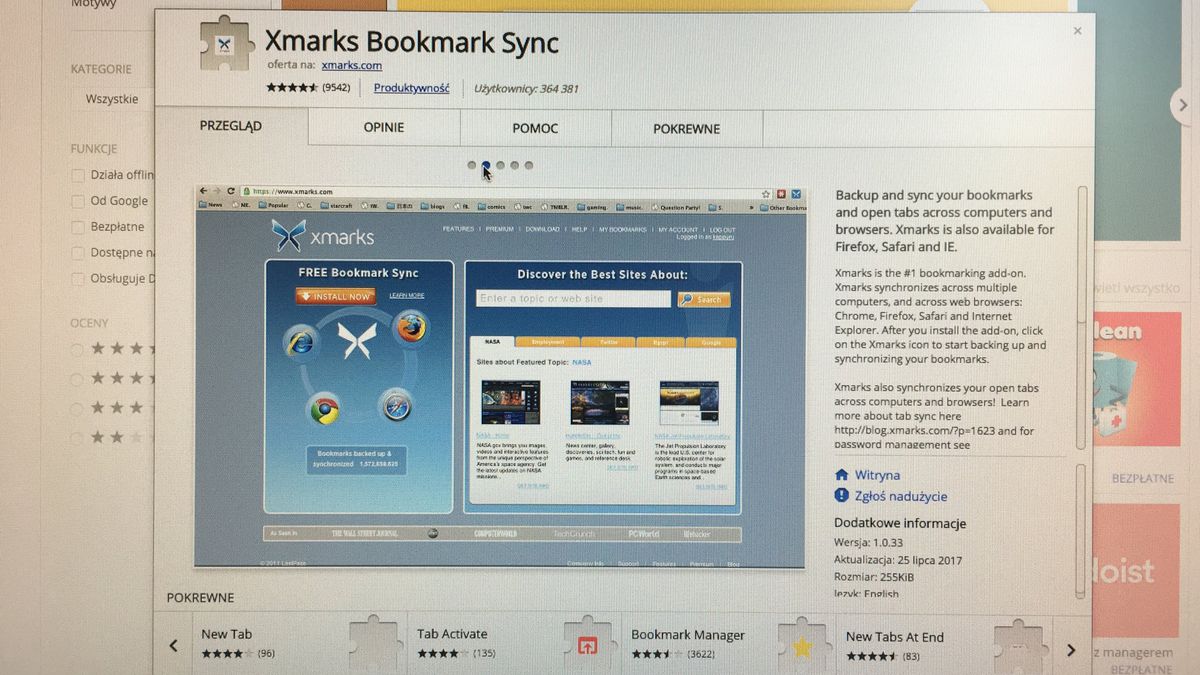Click the warning icon beside Zgłoś nadużycie

[x=841, y=496]
